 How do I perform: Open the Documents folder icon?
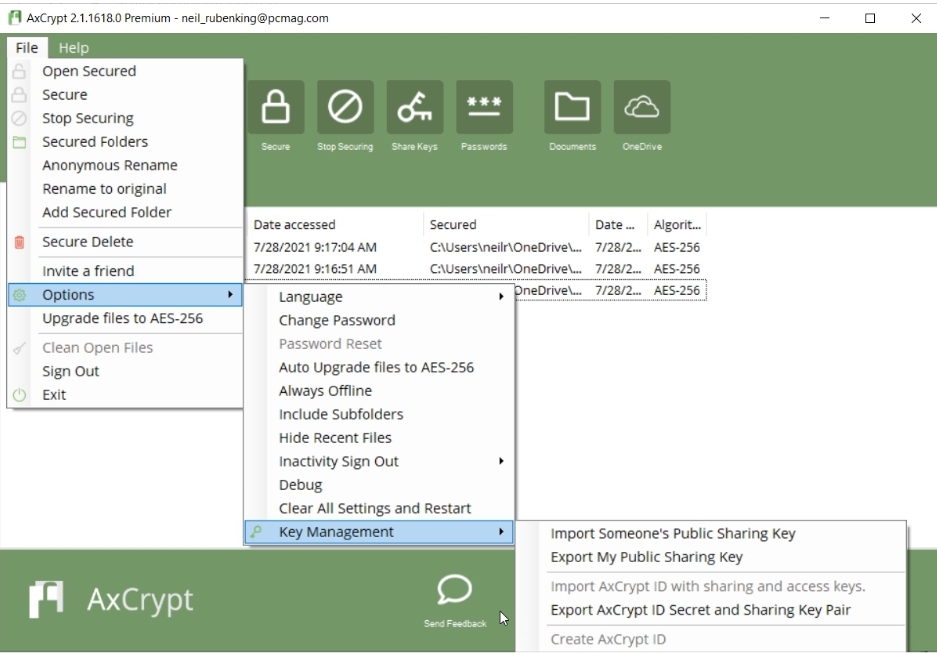pyautogui.click(x=572, y=108)
